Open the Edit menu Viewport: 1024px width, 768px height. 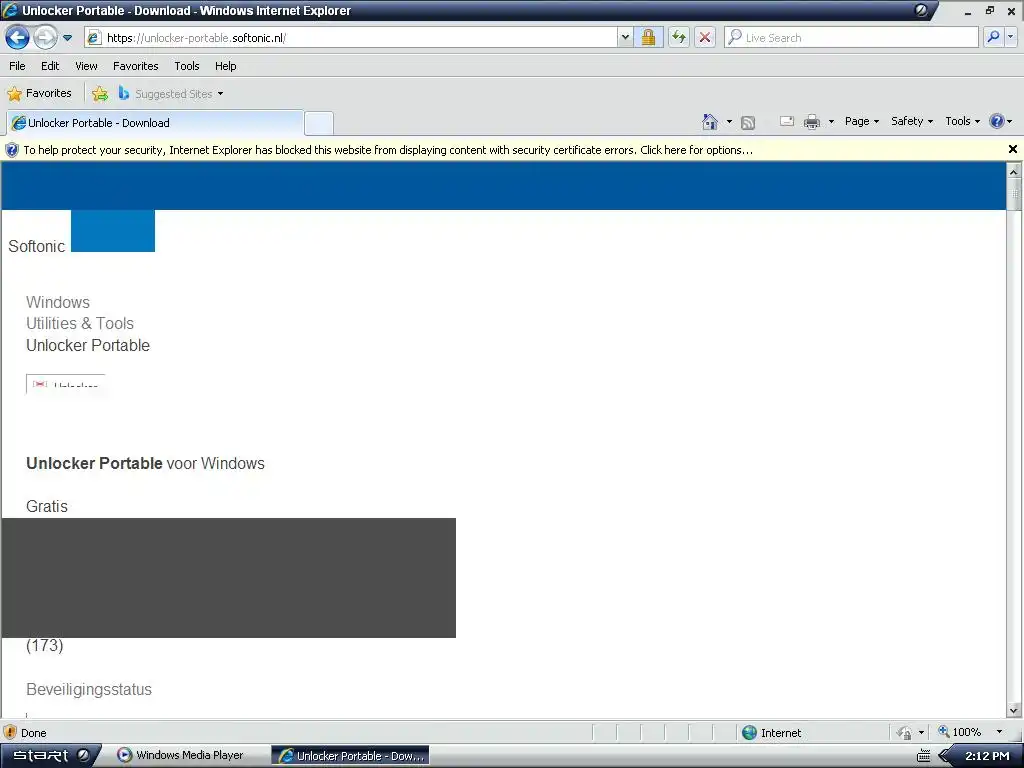pyautogui.click(x=50, y=66)
